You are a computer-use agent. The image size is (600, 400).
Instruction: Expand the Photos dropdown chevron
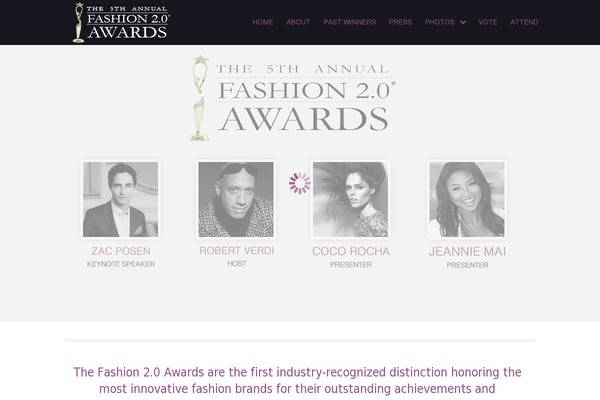pyautogui.click(x=463, y=23)
